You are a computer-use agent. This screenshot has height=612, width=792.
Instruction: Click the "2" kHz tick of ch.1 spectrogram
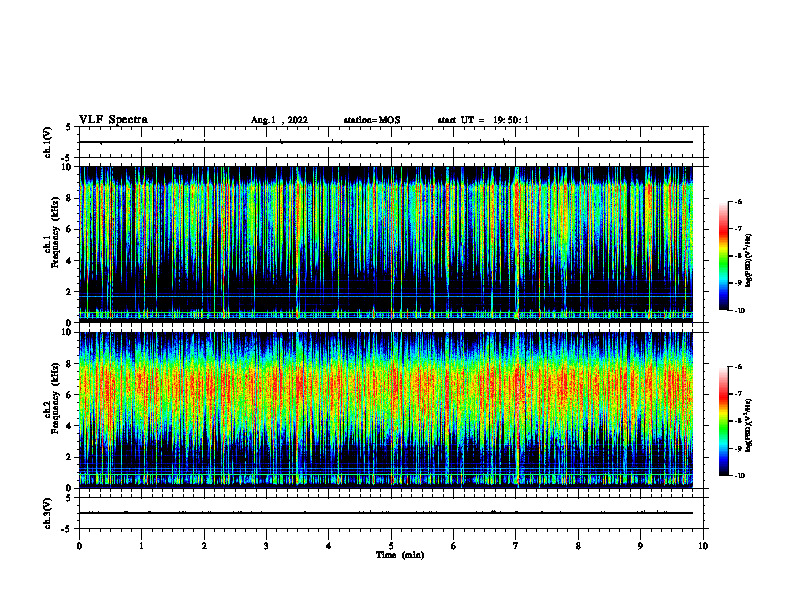pyautogui.click(x=70, y=292)
